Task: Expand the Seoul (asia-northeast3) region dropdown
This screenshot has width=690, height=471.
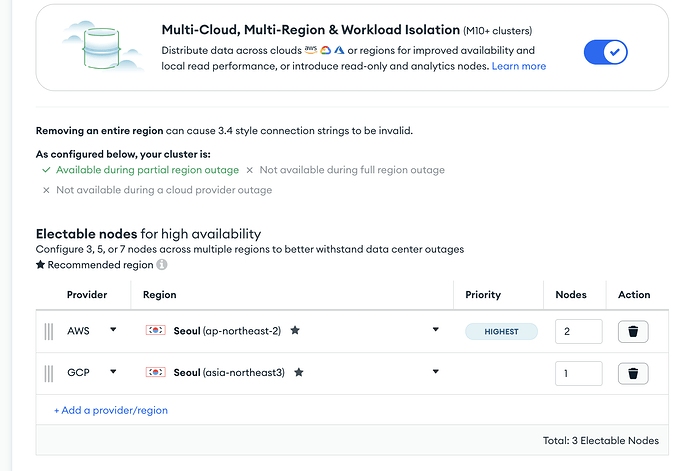Action: 436,372
